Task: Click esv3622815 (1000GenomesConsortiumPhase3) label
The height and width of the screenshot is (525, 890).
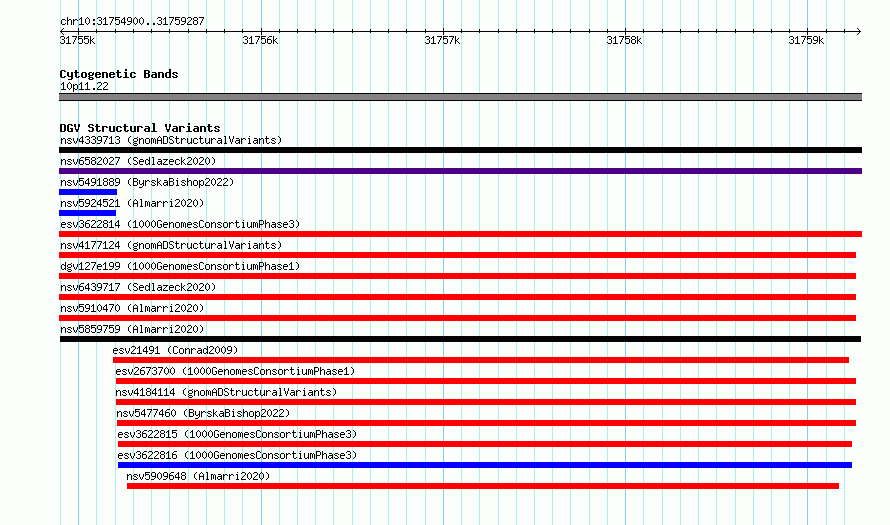Action: (x=237, y=434)
